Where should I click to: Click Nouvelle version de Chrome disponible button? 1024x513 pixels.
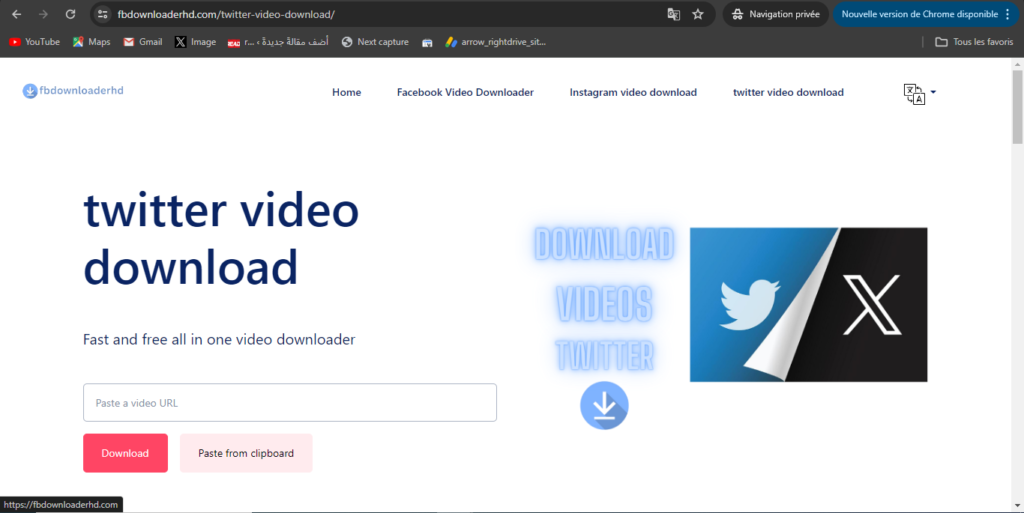point(920,14)
